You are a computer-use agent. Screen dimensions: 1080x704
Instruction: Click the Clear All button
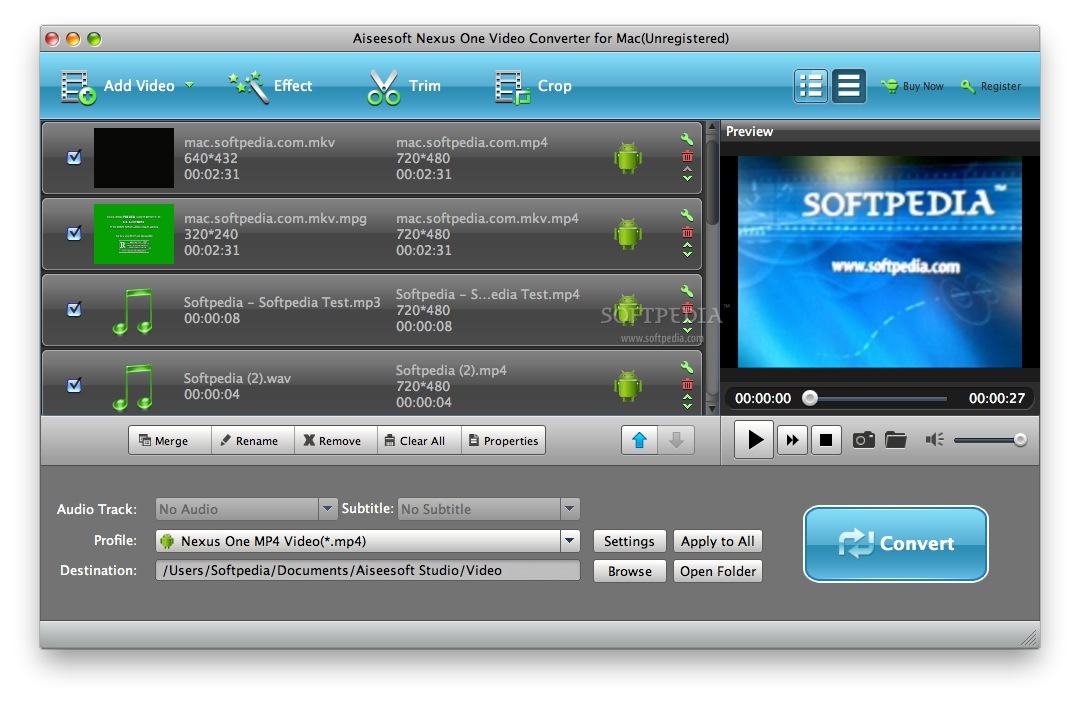(x=419, y=441)
